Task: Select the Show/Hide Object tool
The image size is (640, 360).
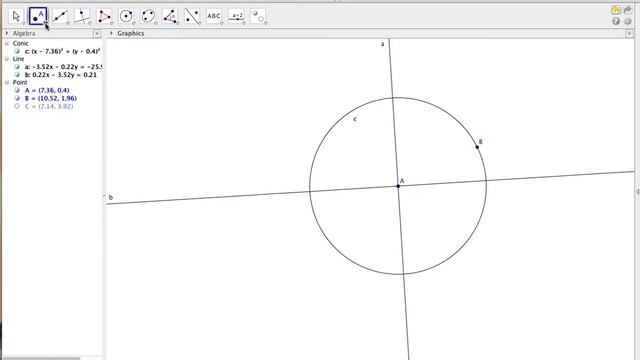Action: click(258, 16)
